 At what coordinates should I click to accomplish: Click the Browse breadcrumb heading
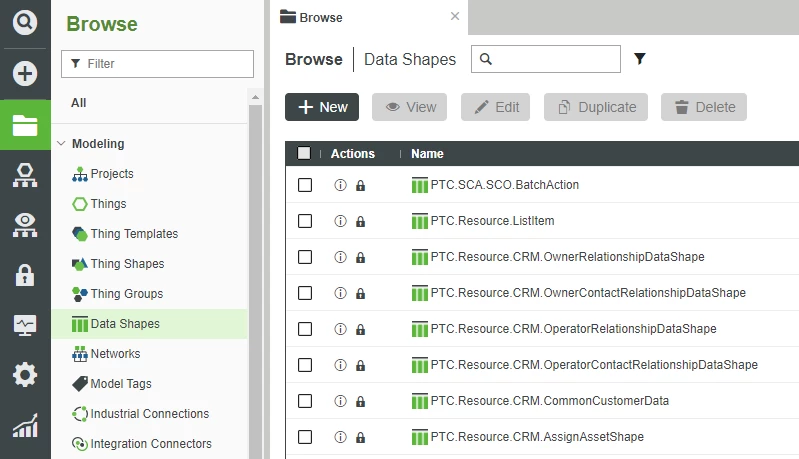(314, 60)
